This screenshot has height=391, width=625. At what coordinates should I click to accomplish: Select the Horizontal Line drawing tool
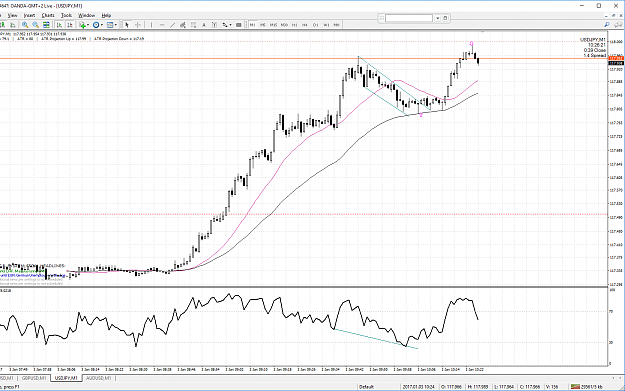(x=162, y=25)
